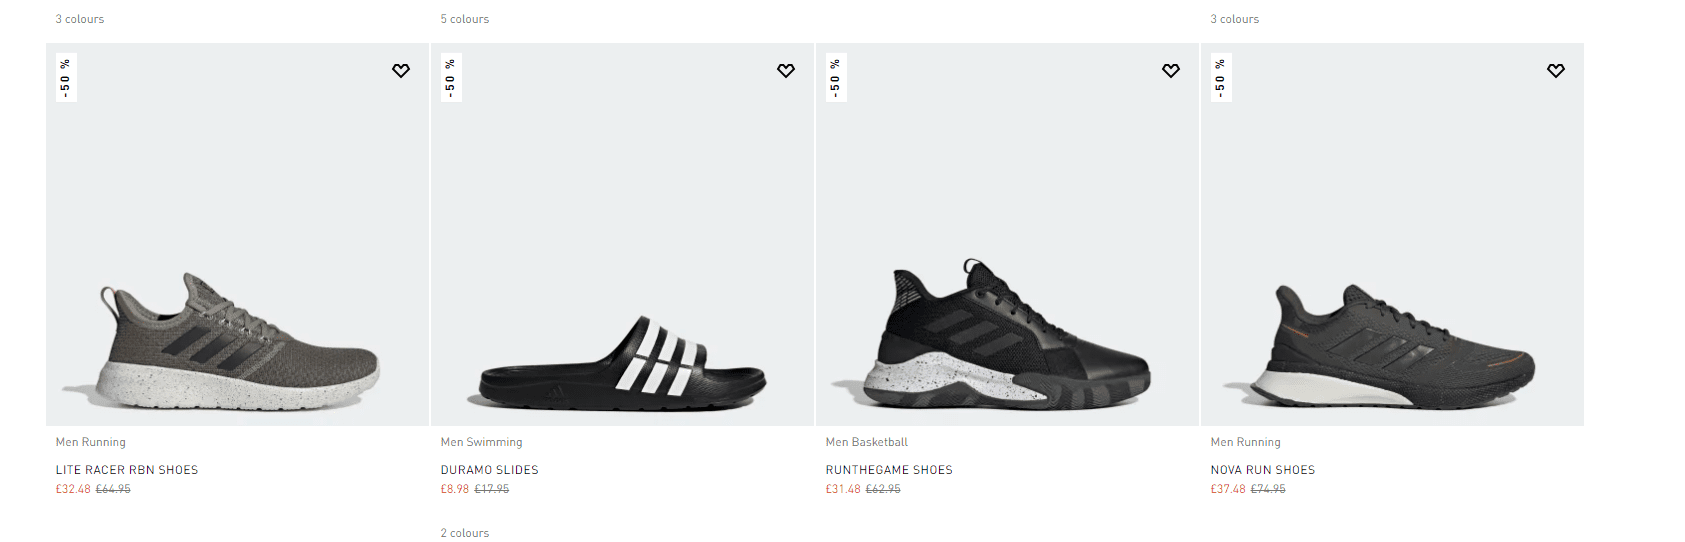Add Lite Racer RBN Shoes to wishlist
Screen dimensions: 1685x542
pyautogui.click(x=401, y=71)
